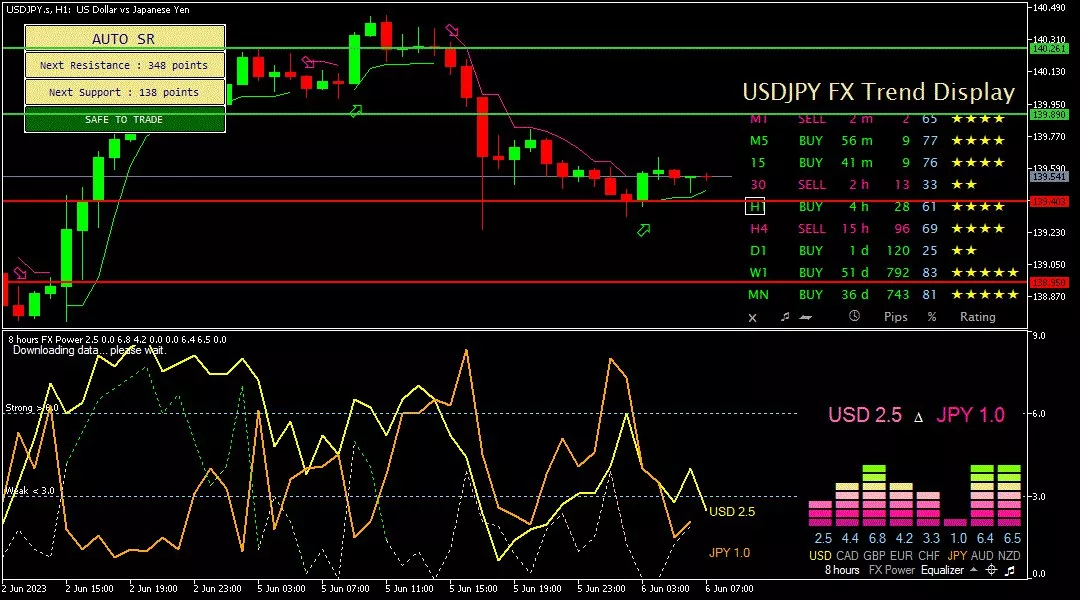Screen dimensions: 1080x600
Task: Click the music note icon in FX Trend panel
Action: click(785, 317)
